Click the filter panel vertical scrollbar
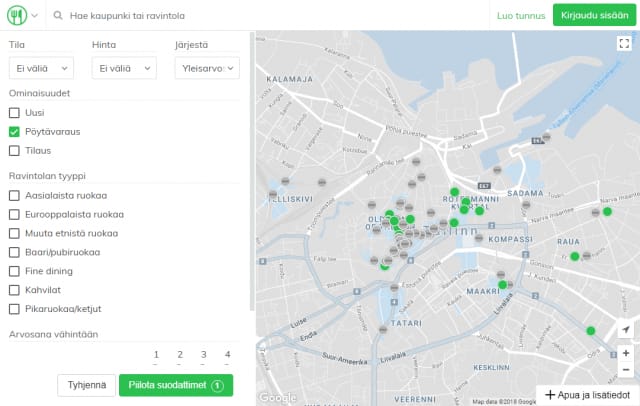The height and width of the screenshot is (406, 640). point(252,171)
